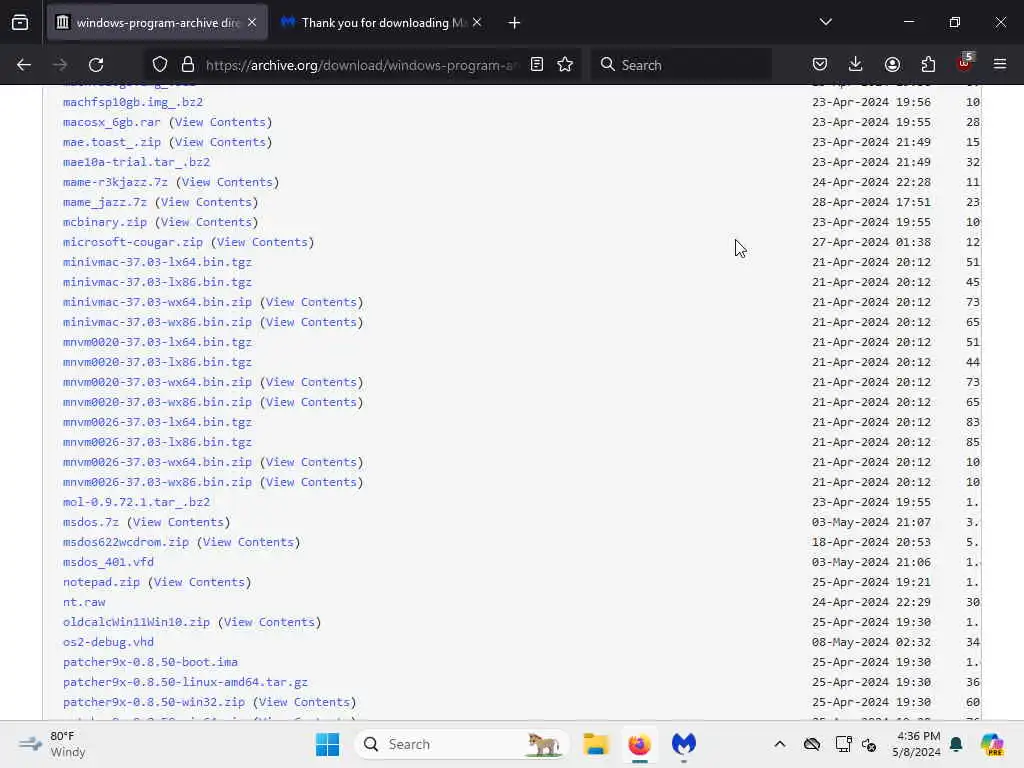1024x768 pixels.
Task: Open Firefox View icon in tab bar
Action: click(x=20, y=23)
